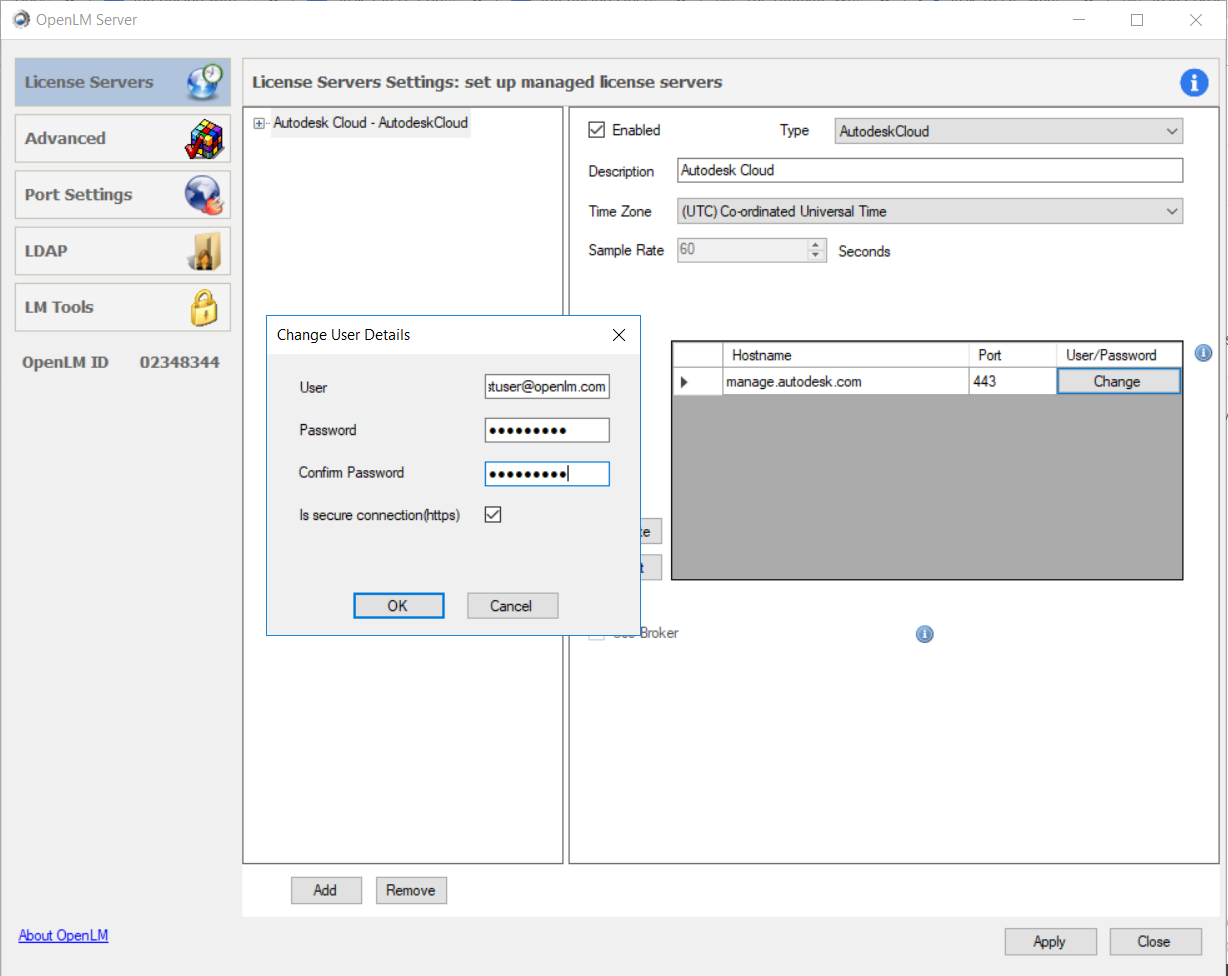The width and height of the screenshot is (1228, 976).
Task: Toggle Is secure connection(https) checkbox
Action: [x=493, y=515]
